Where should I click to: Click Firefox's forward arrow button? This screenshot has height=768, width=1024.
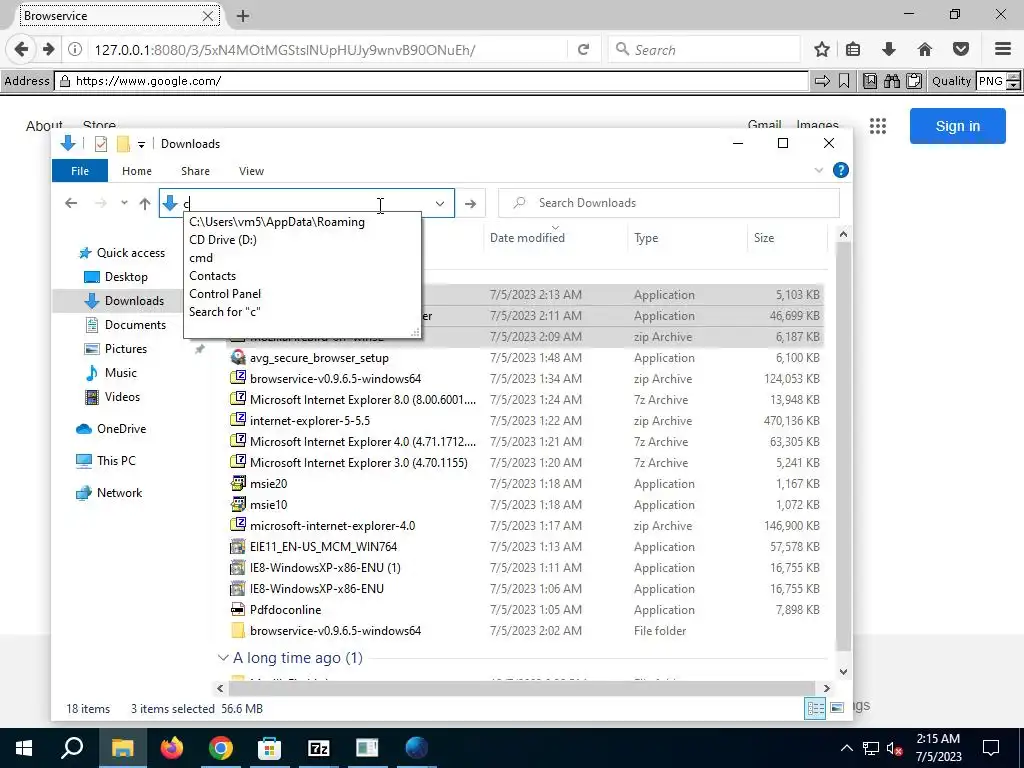48,49
